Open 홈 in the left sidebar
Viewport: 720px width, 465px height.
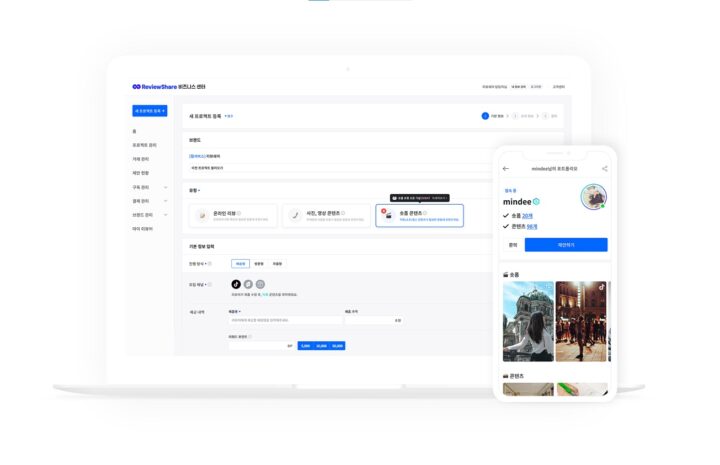(x=134, y=131)
